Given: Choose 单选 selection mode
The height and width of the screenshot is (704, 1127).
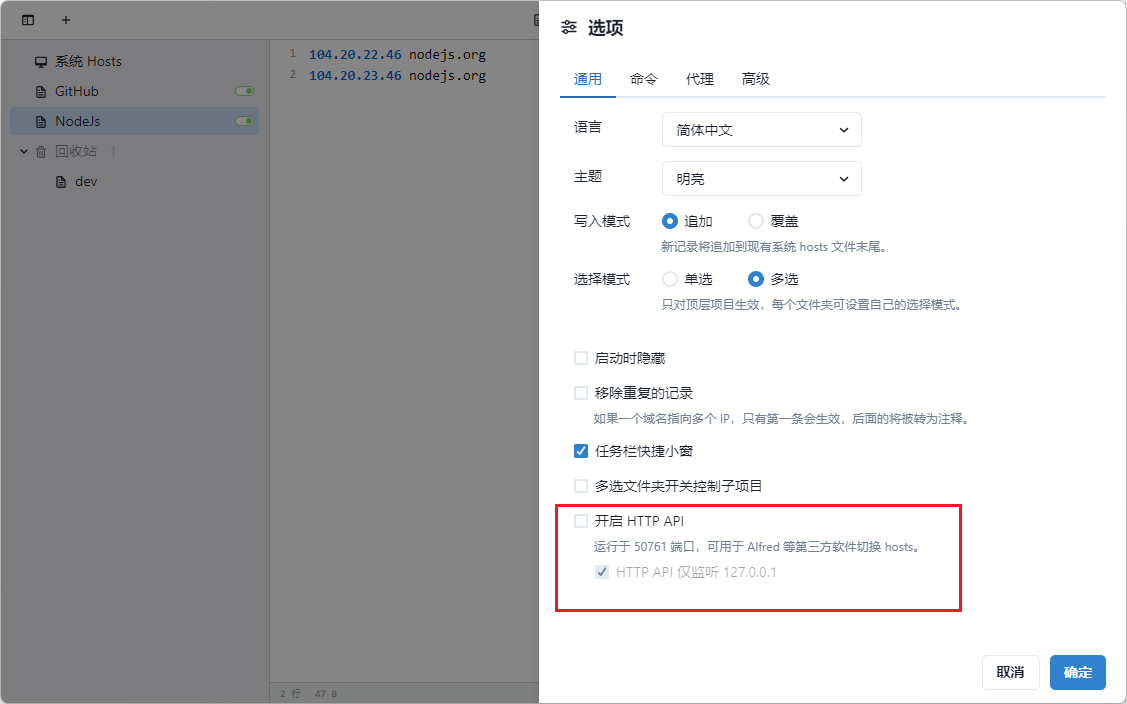Looking at the screenshot, I should coord(670,279).
